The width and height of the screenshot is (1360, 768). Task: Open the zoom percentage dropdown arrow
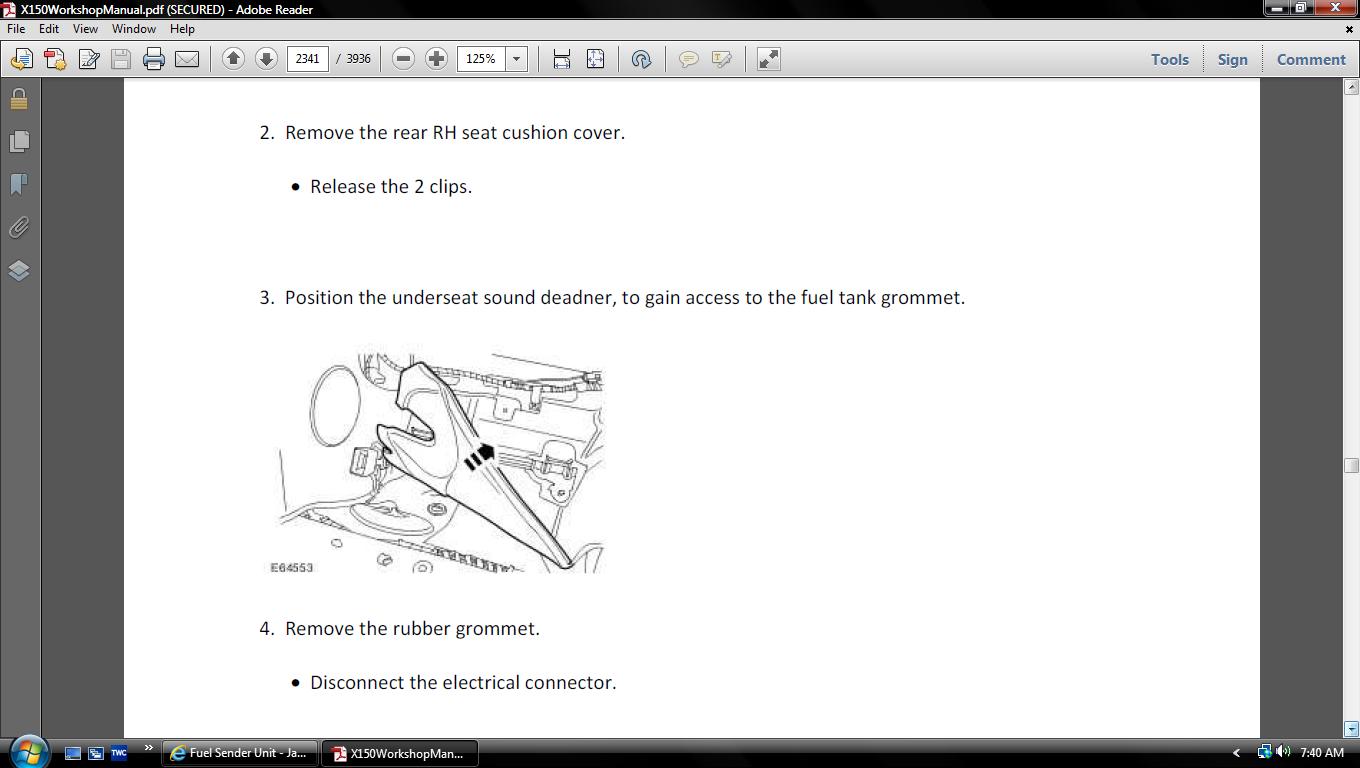[517, 59]
